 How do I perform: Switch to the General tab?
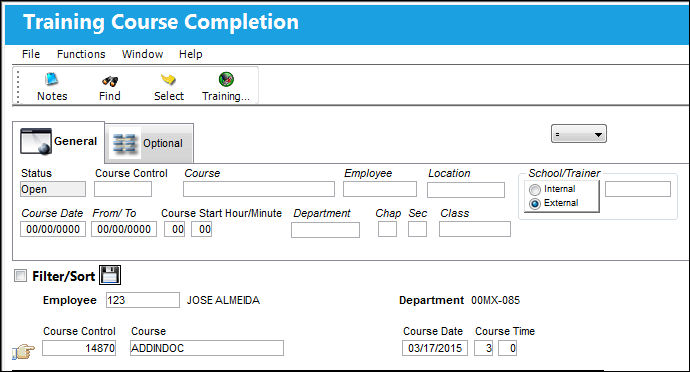pos(59,142)
